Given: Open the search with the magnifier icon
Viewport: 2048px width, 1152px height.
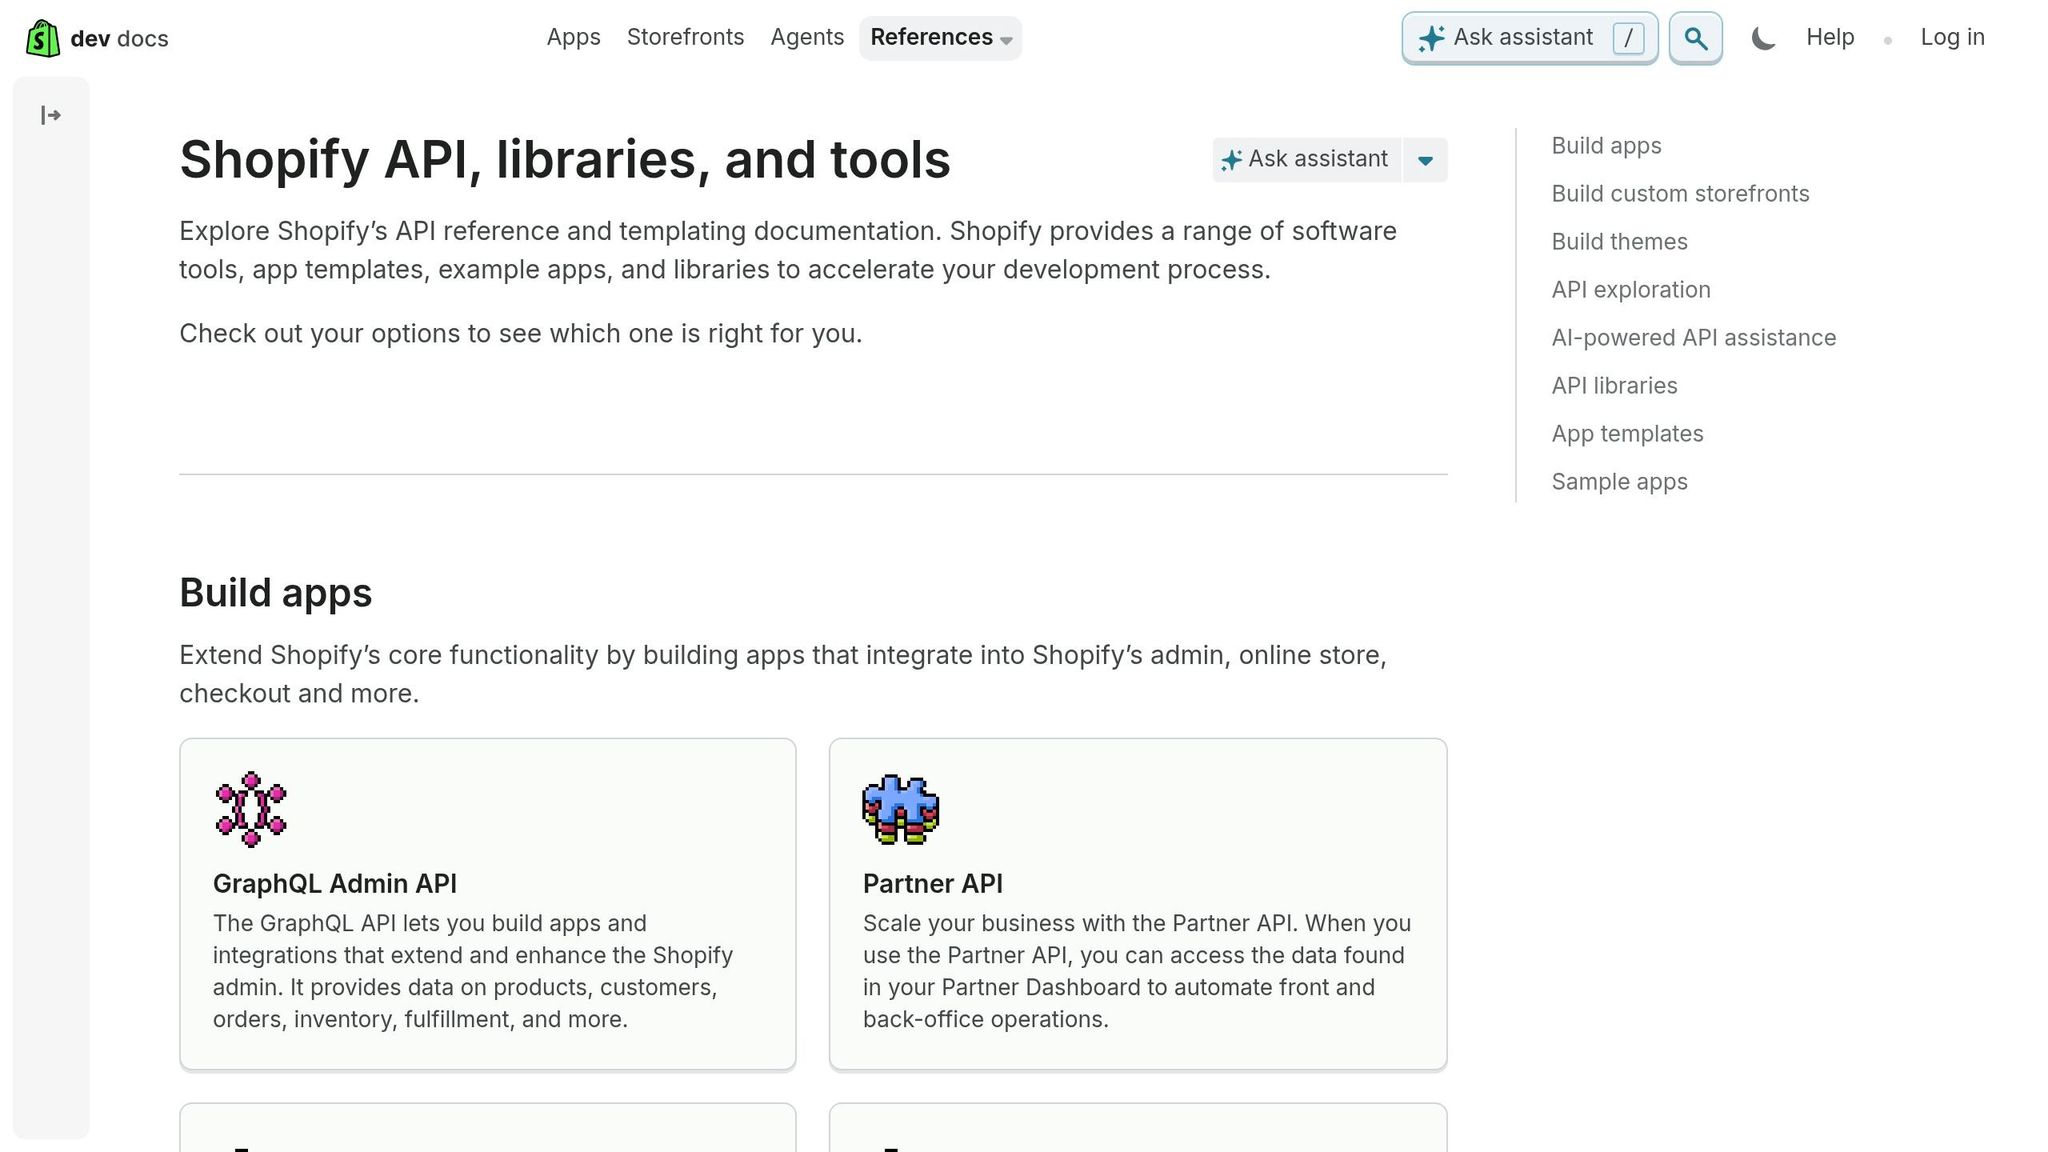Looking at the screenshot, I should (1695, 38).
